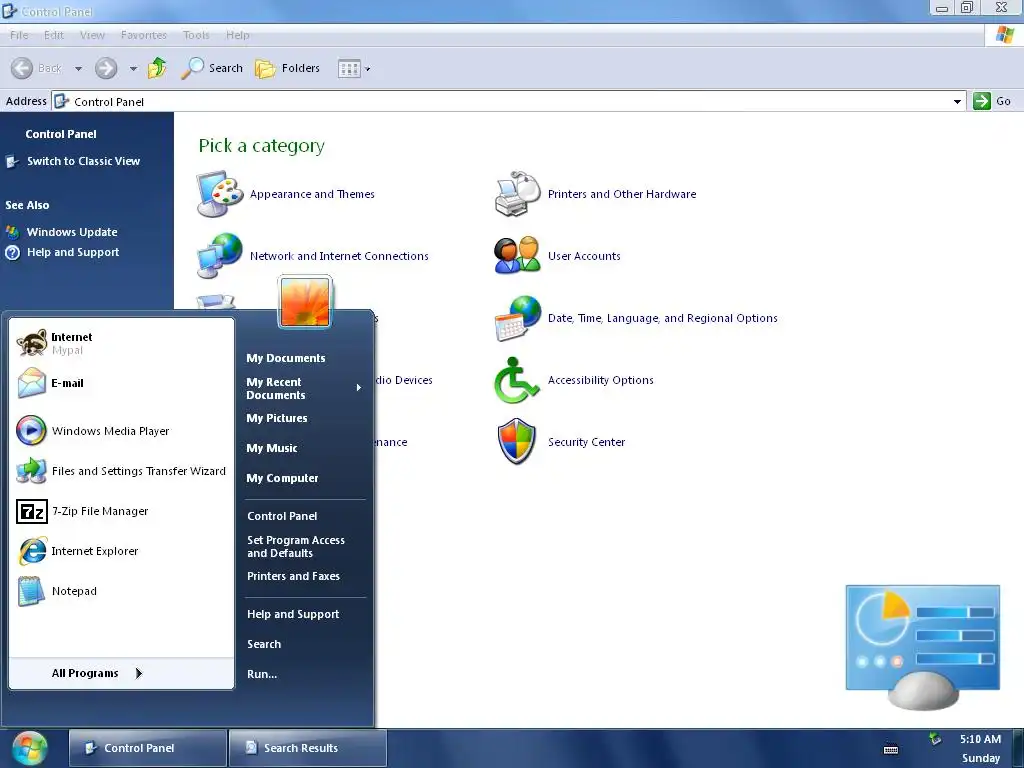Choose Set Program Access and Defaults

tap(296, 547)
